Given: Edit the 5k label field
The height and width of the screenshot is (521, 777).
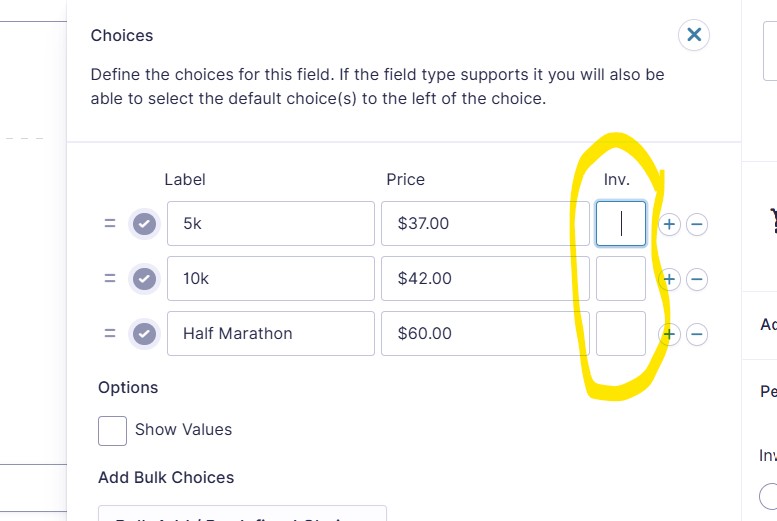Looking at the screenshot, I should [x=271, y=224].
